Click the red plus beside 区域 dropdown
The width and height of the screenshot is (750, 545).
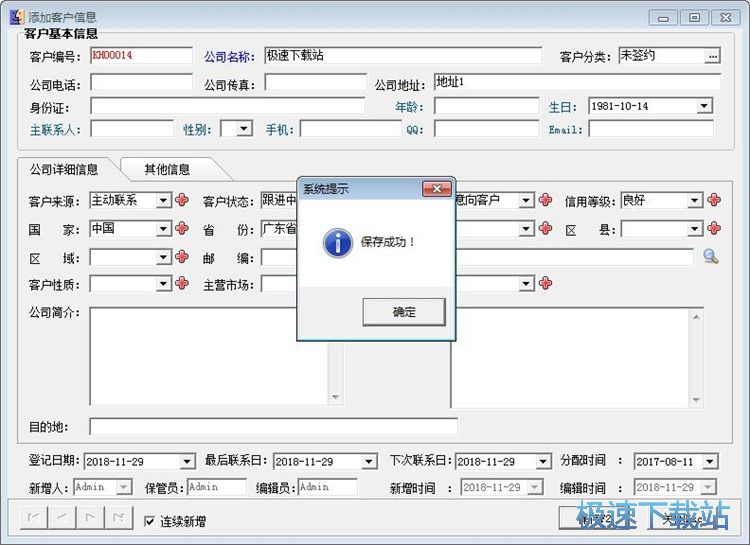pyautogui.click(x=182, y=257)
